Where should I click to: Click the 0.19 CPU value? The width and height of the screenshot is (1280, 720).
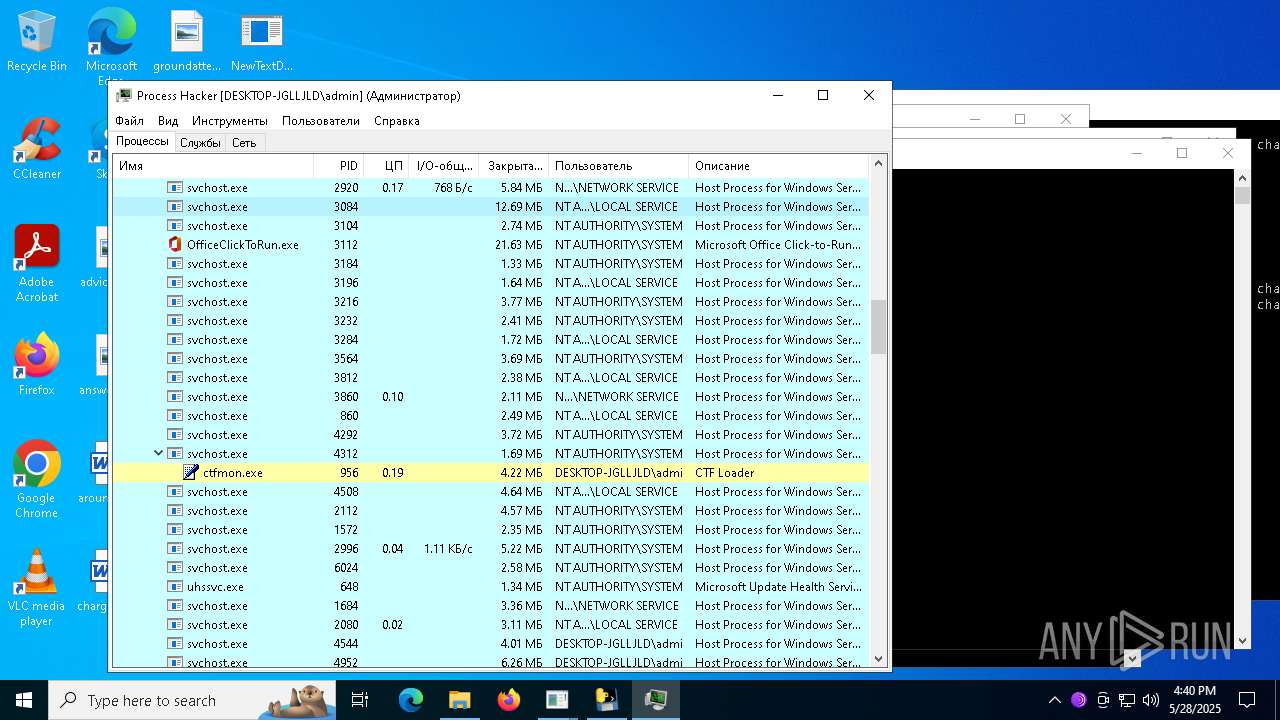(x=393, y=473)
